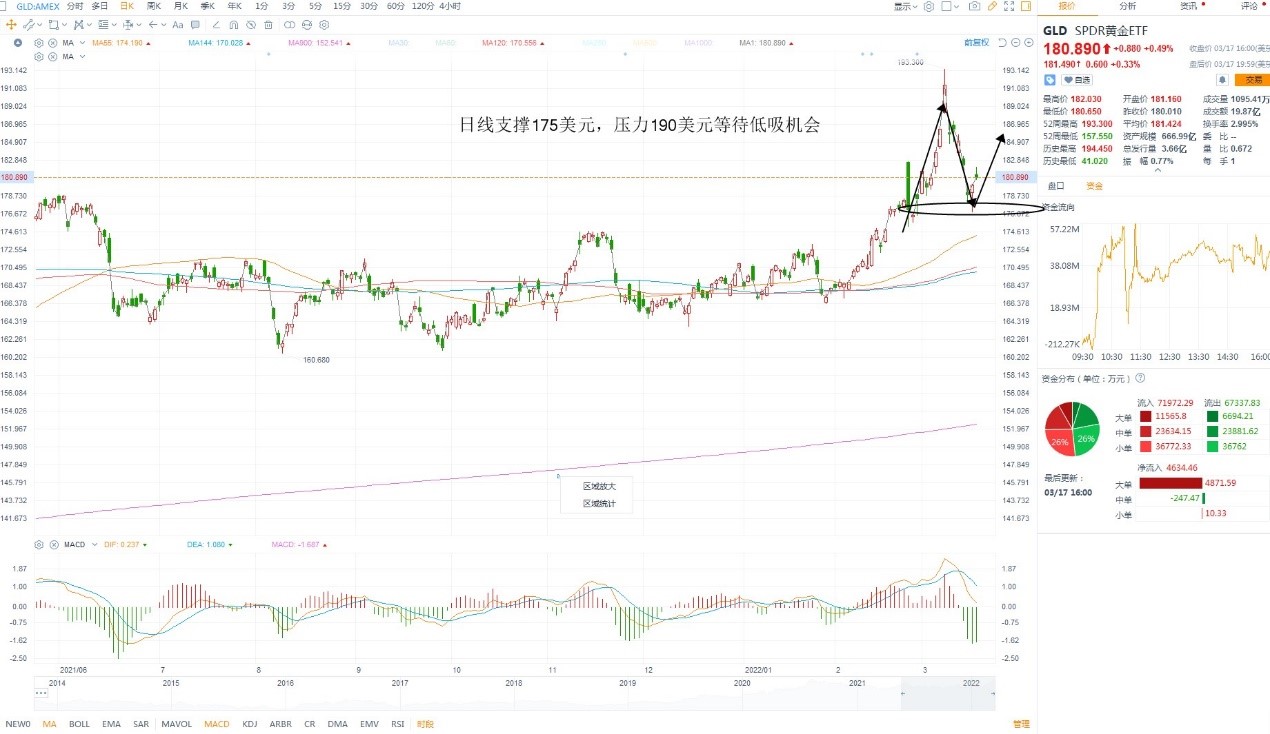Expand second MA indicator dropdown arrow
Viewport: 1270px width, 734px height.
tap(82, 57)
